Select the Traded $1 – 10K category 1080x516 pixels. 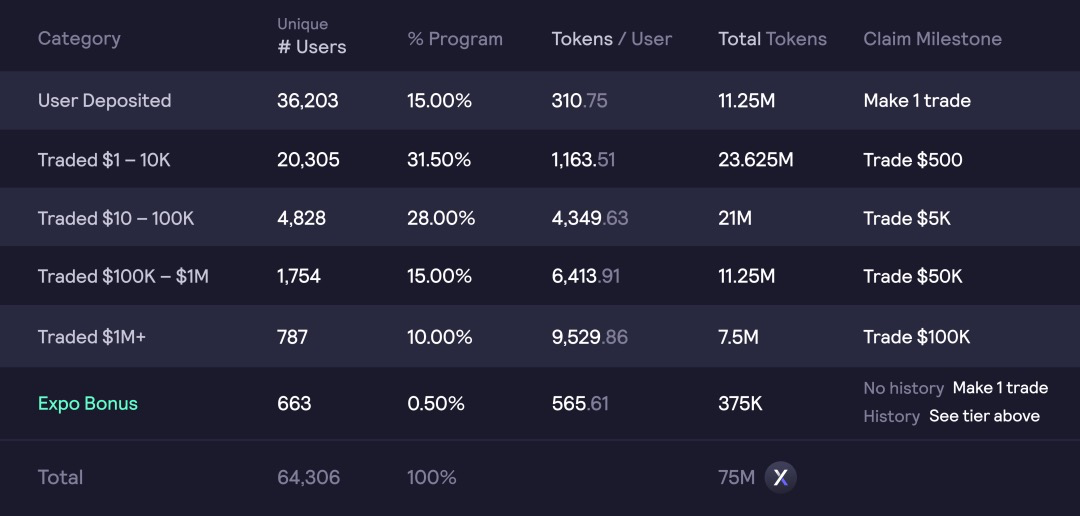[104, 160]
